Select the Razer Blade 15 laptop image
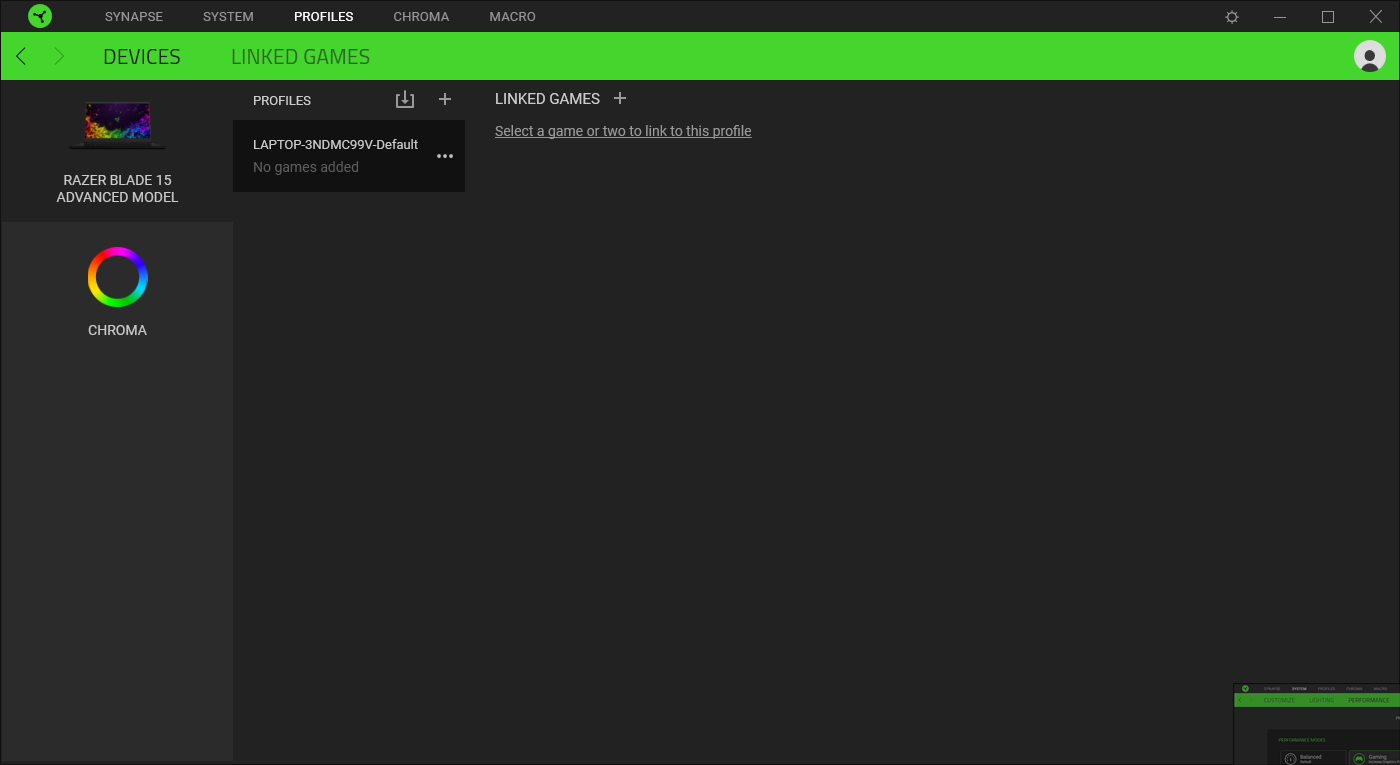Screen dimensions: 1400x765 (117, 125)
